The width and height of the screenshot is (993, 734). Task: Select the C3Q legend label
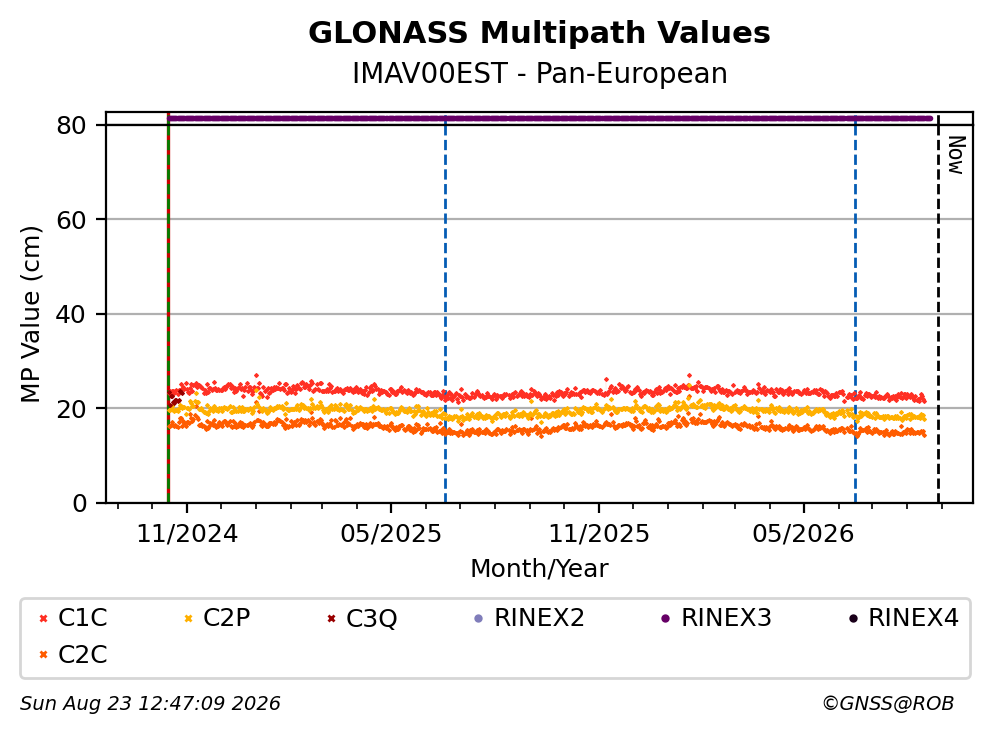pos(372,619)
